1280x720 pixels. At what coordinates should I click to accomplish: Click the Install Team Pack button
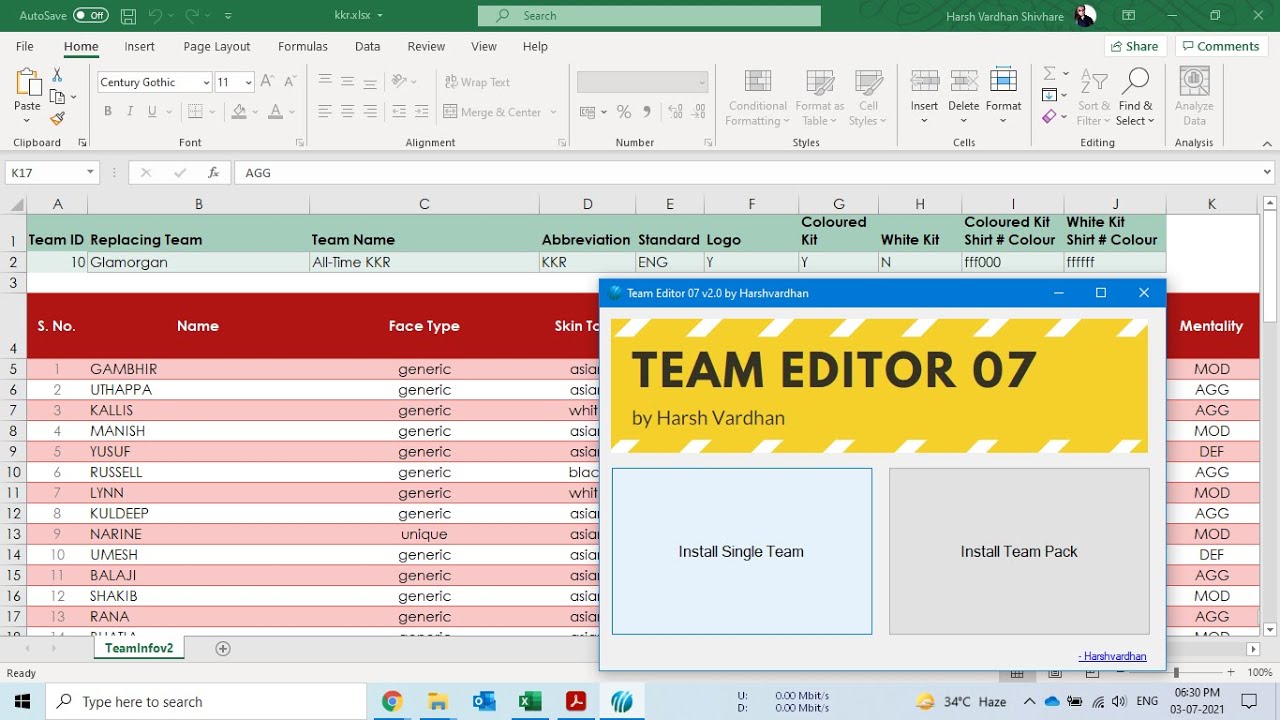[x=1019, y=551]
